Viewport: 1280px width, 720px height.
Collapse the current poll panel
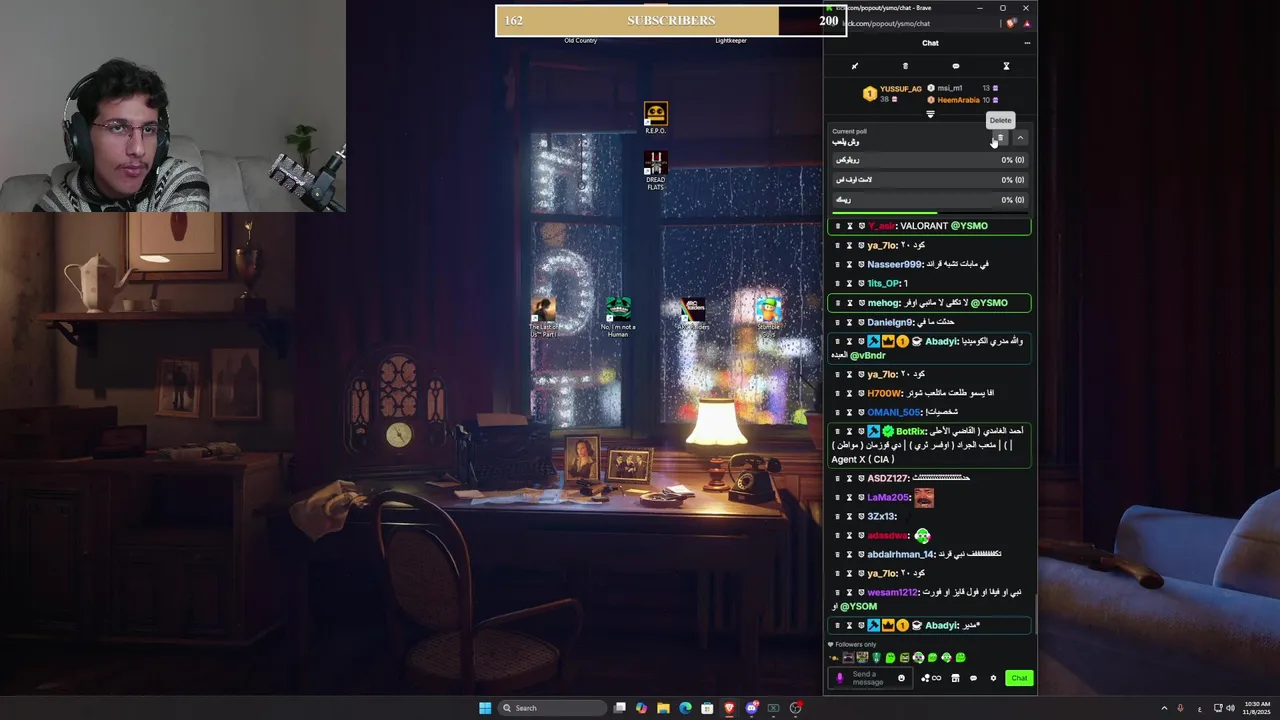click(x=1020, y=138)
